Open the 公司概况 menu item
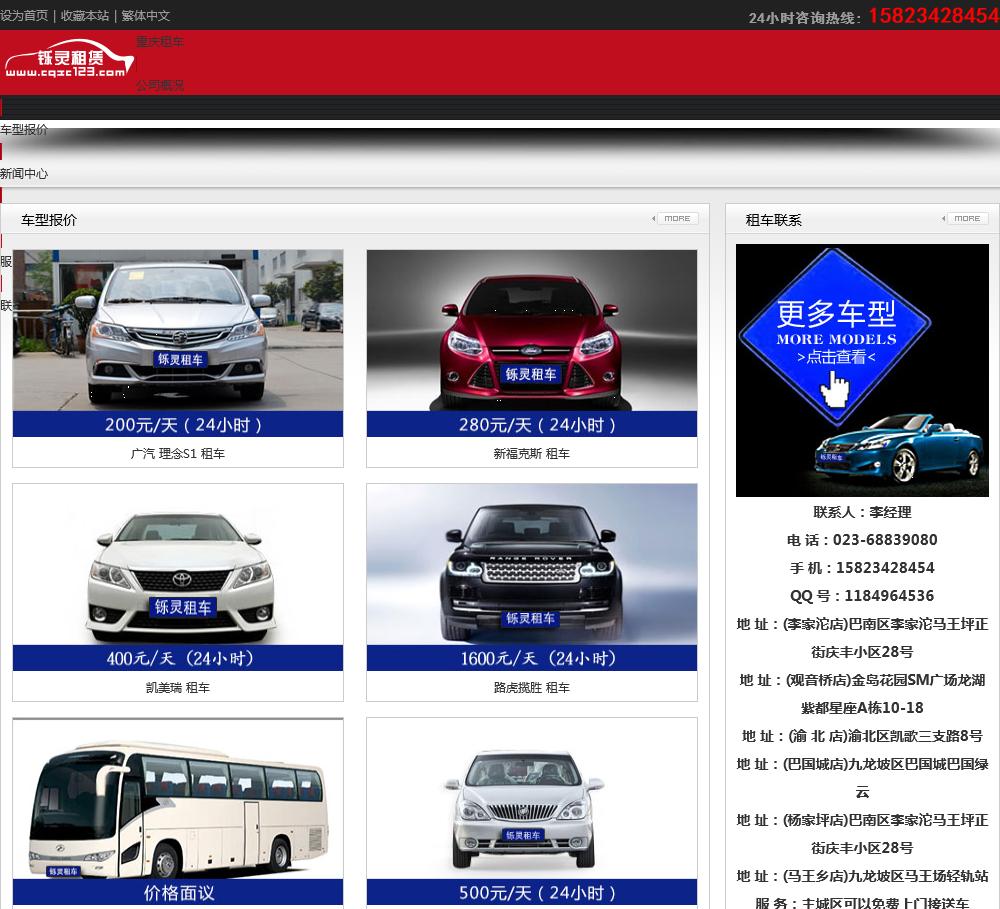Viewport: 1000px width, 909px height. coord(159,85)
